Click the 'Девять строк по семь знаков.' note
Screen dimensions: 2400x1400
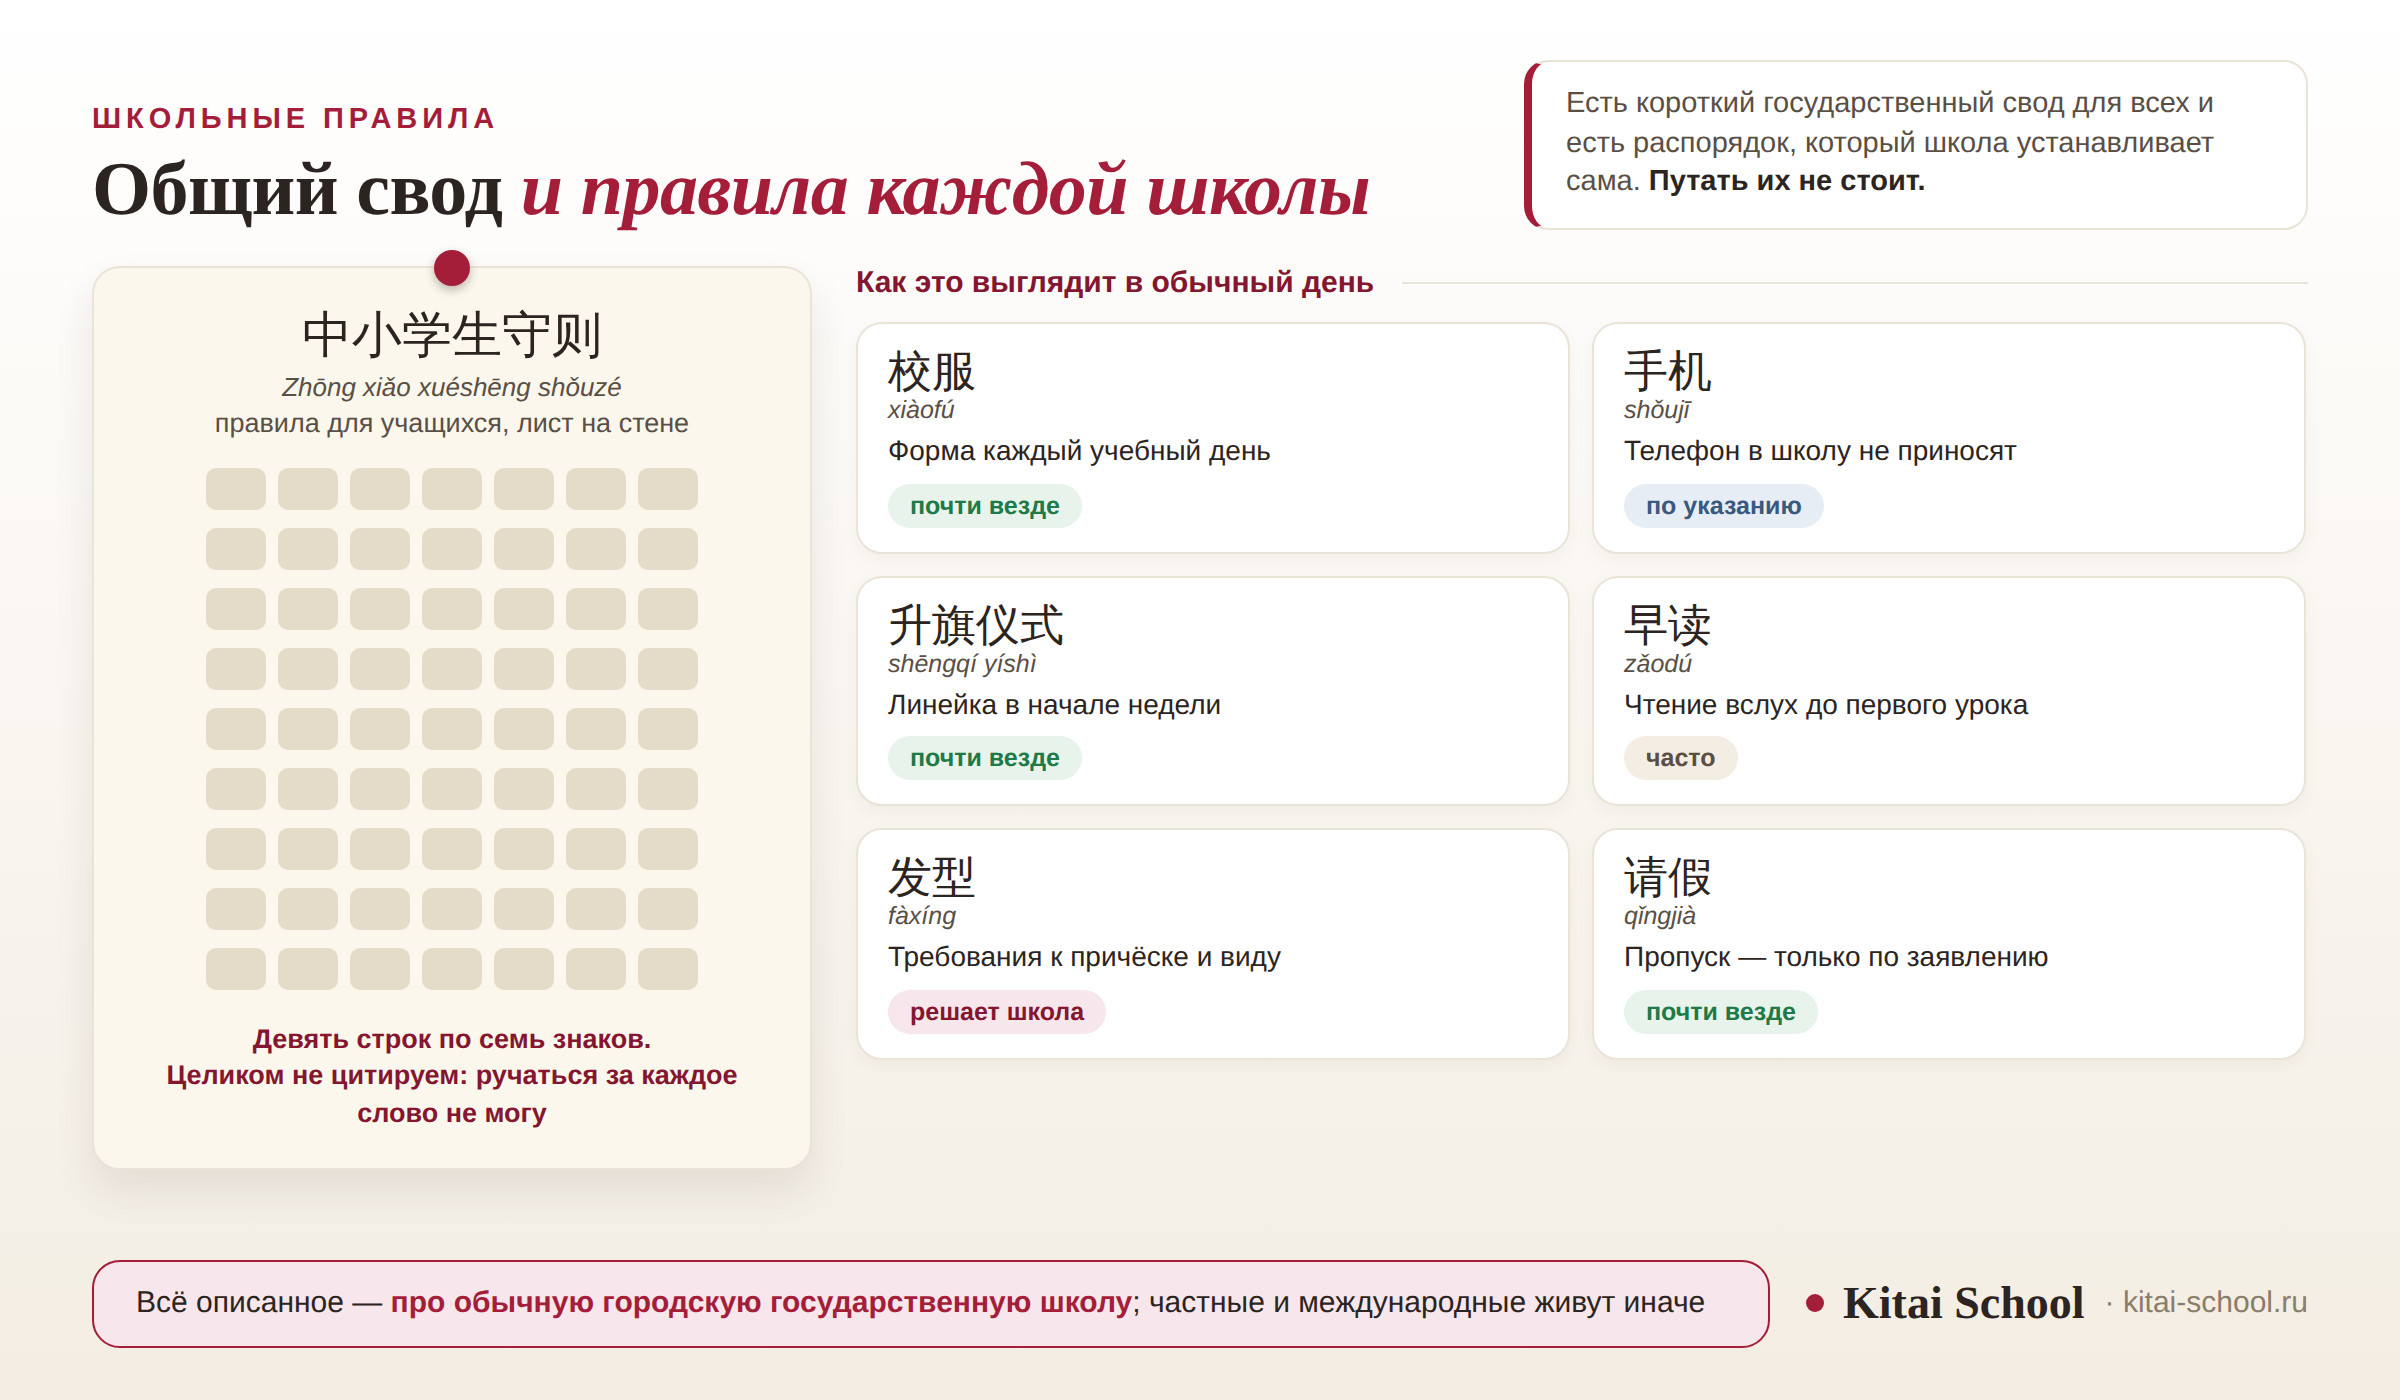452,1039
